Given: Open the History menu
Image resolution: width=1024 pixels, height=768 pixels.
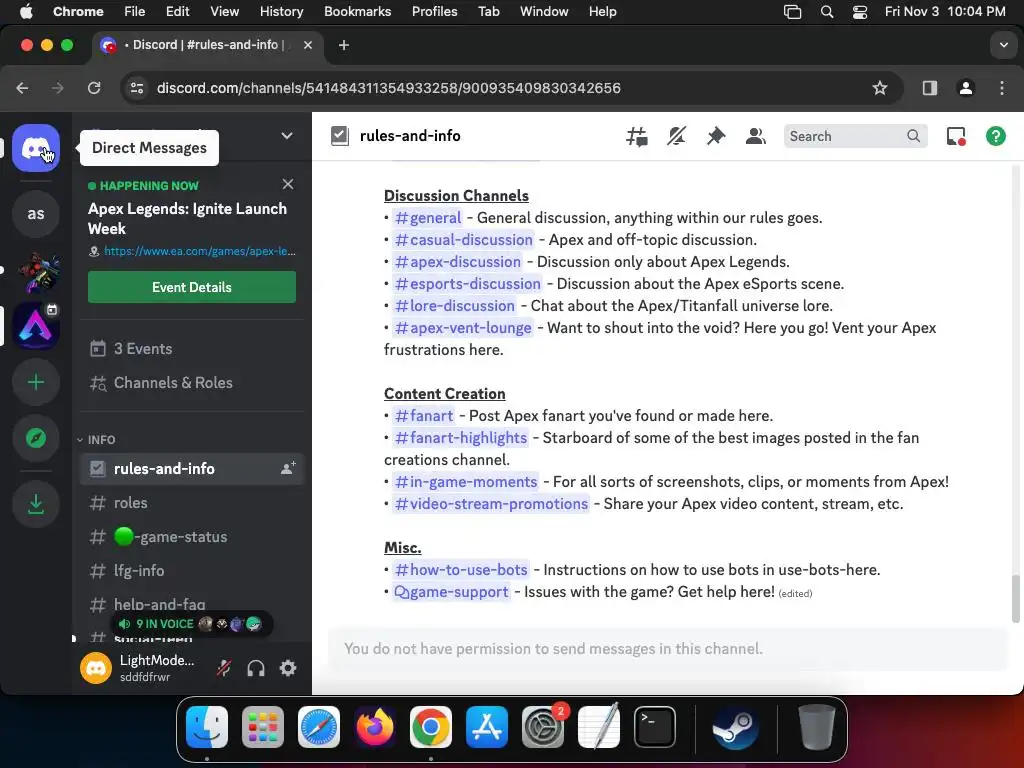Looking at the screenshot, I should pyautogui.click(x=281, y=12).
